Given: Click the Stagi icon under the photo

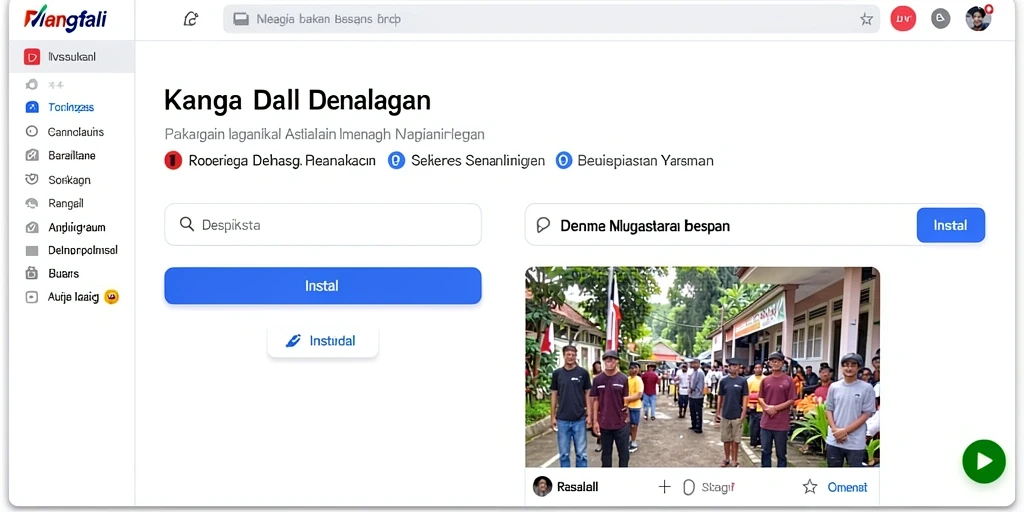Looking at the screenshot, I should [688, 487].
